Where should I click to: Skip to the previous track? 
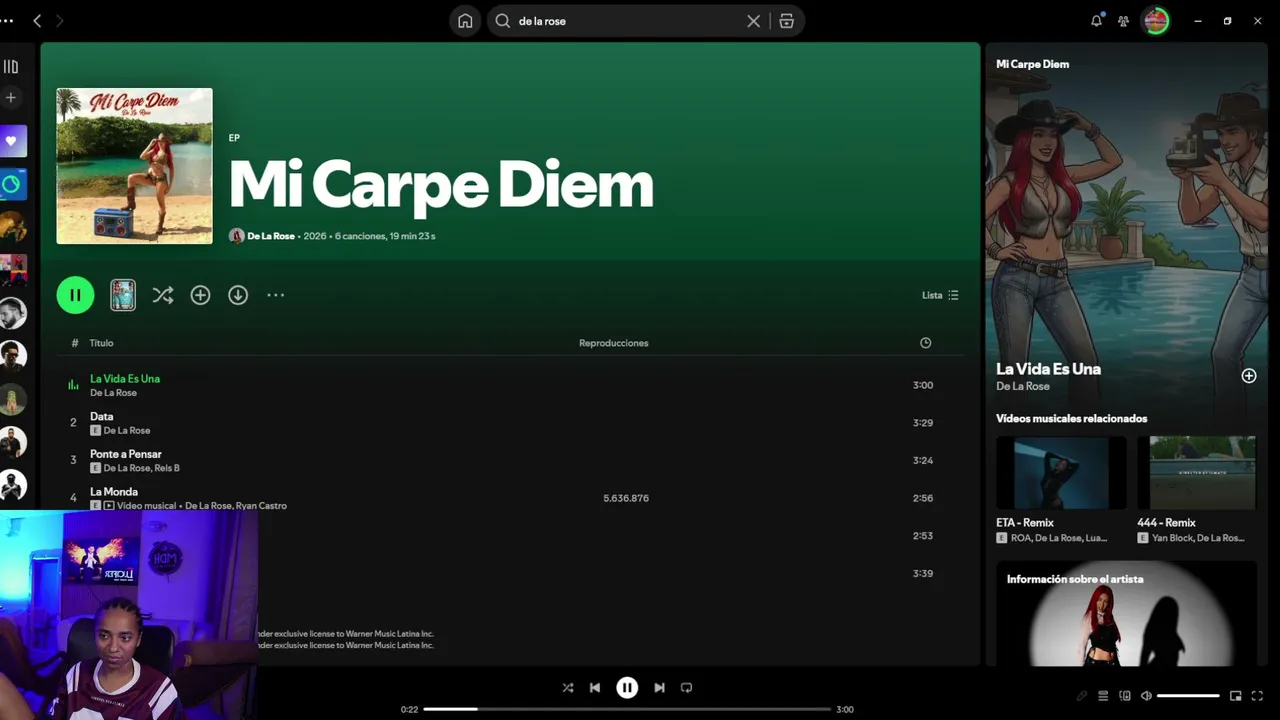click(x=595, y=688)
